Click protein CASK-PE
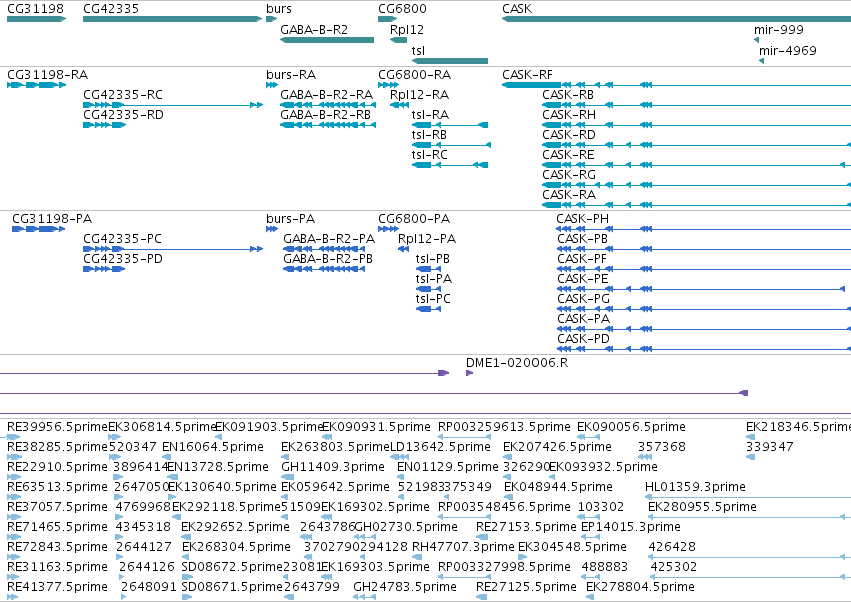The height and width of the screenshot is (602, 851). coord(583,279)
